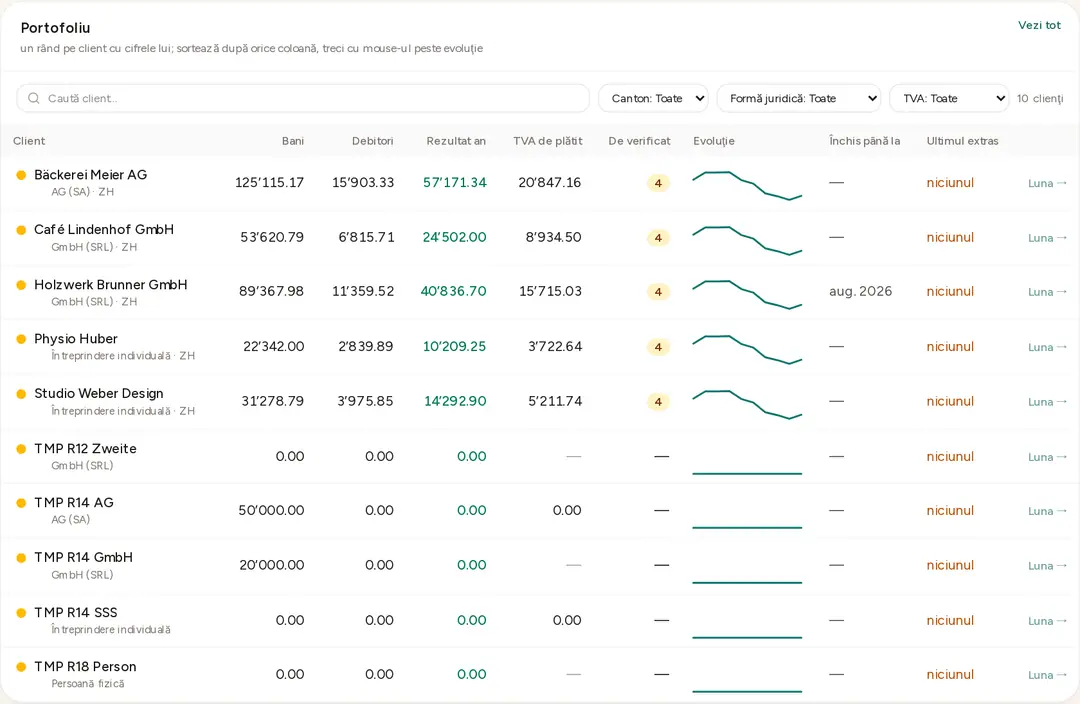Sort by the Rezultat an column header
The image size is (1080, 704).
(x=456, y=141)
